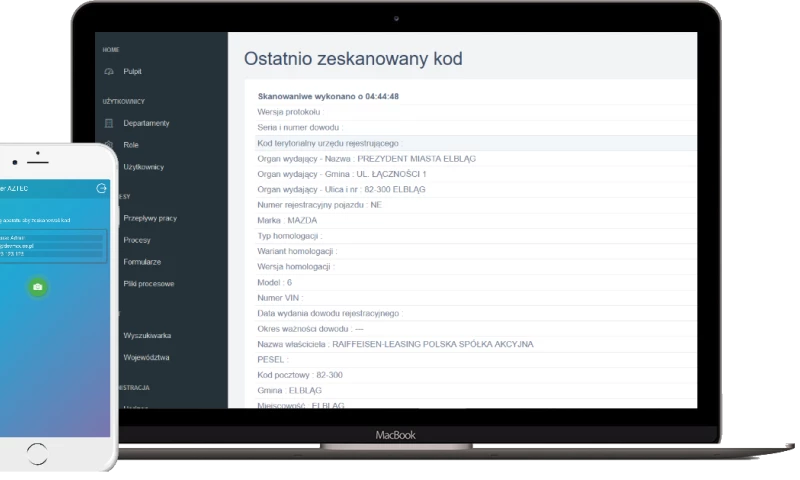The image size is (800, 480).
Task: Select the 'Numer VIN' row
Action: coord(476,297)
